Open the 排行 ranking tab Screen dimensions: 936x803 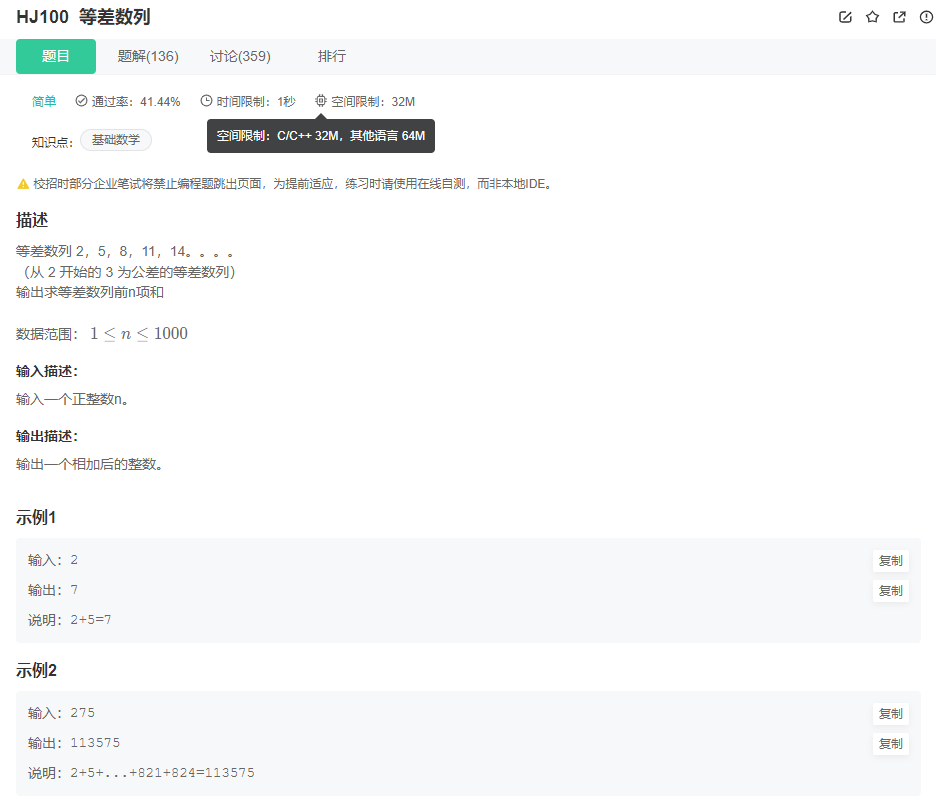(331, 56)
